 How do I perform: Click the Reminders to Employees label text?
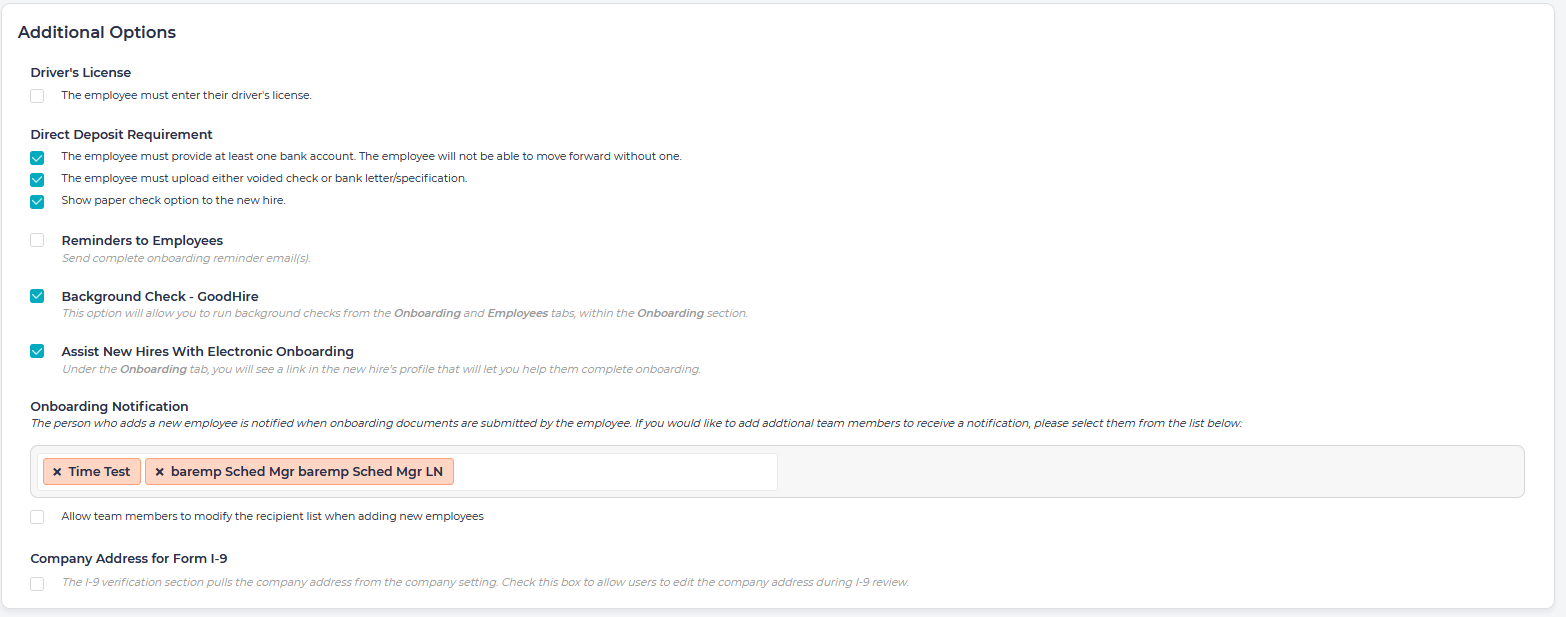click(x=142, y=241)
